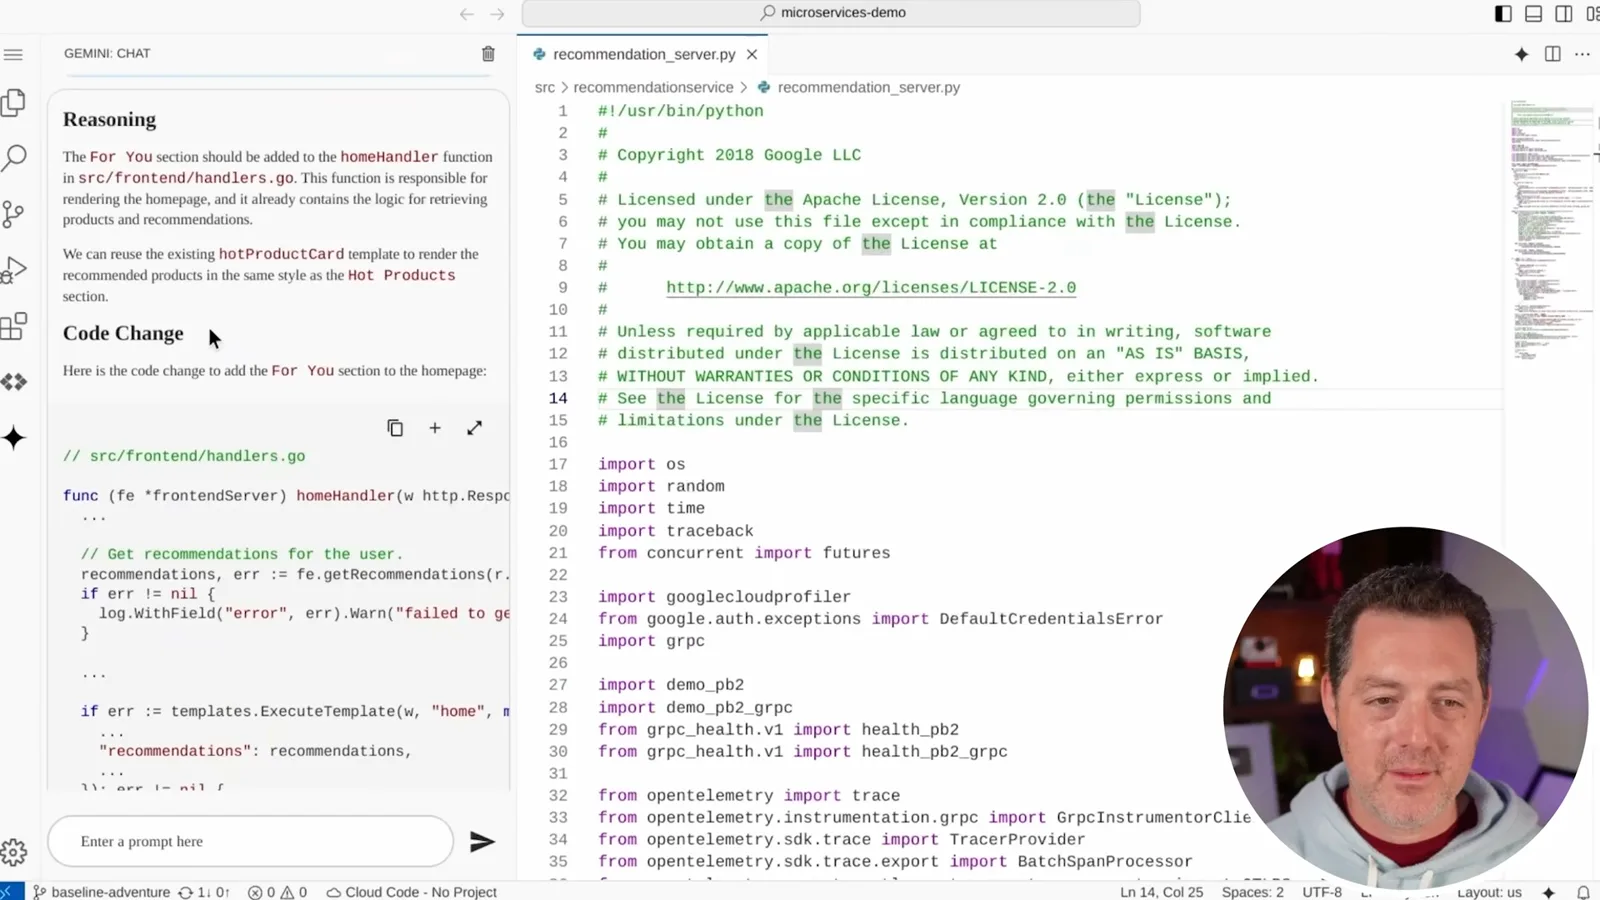The image size is (1600, 900).
Task: Click the Gemini sparkle in editor toolbar
Action: coord(1521,54)
